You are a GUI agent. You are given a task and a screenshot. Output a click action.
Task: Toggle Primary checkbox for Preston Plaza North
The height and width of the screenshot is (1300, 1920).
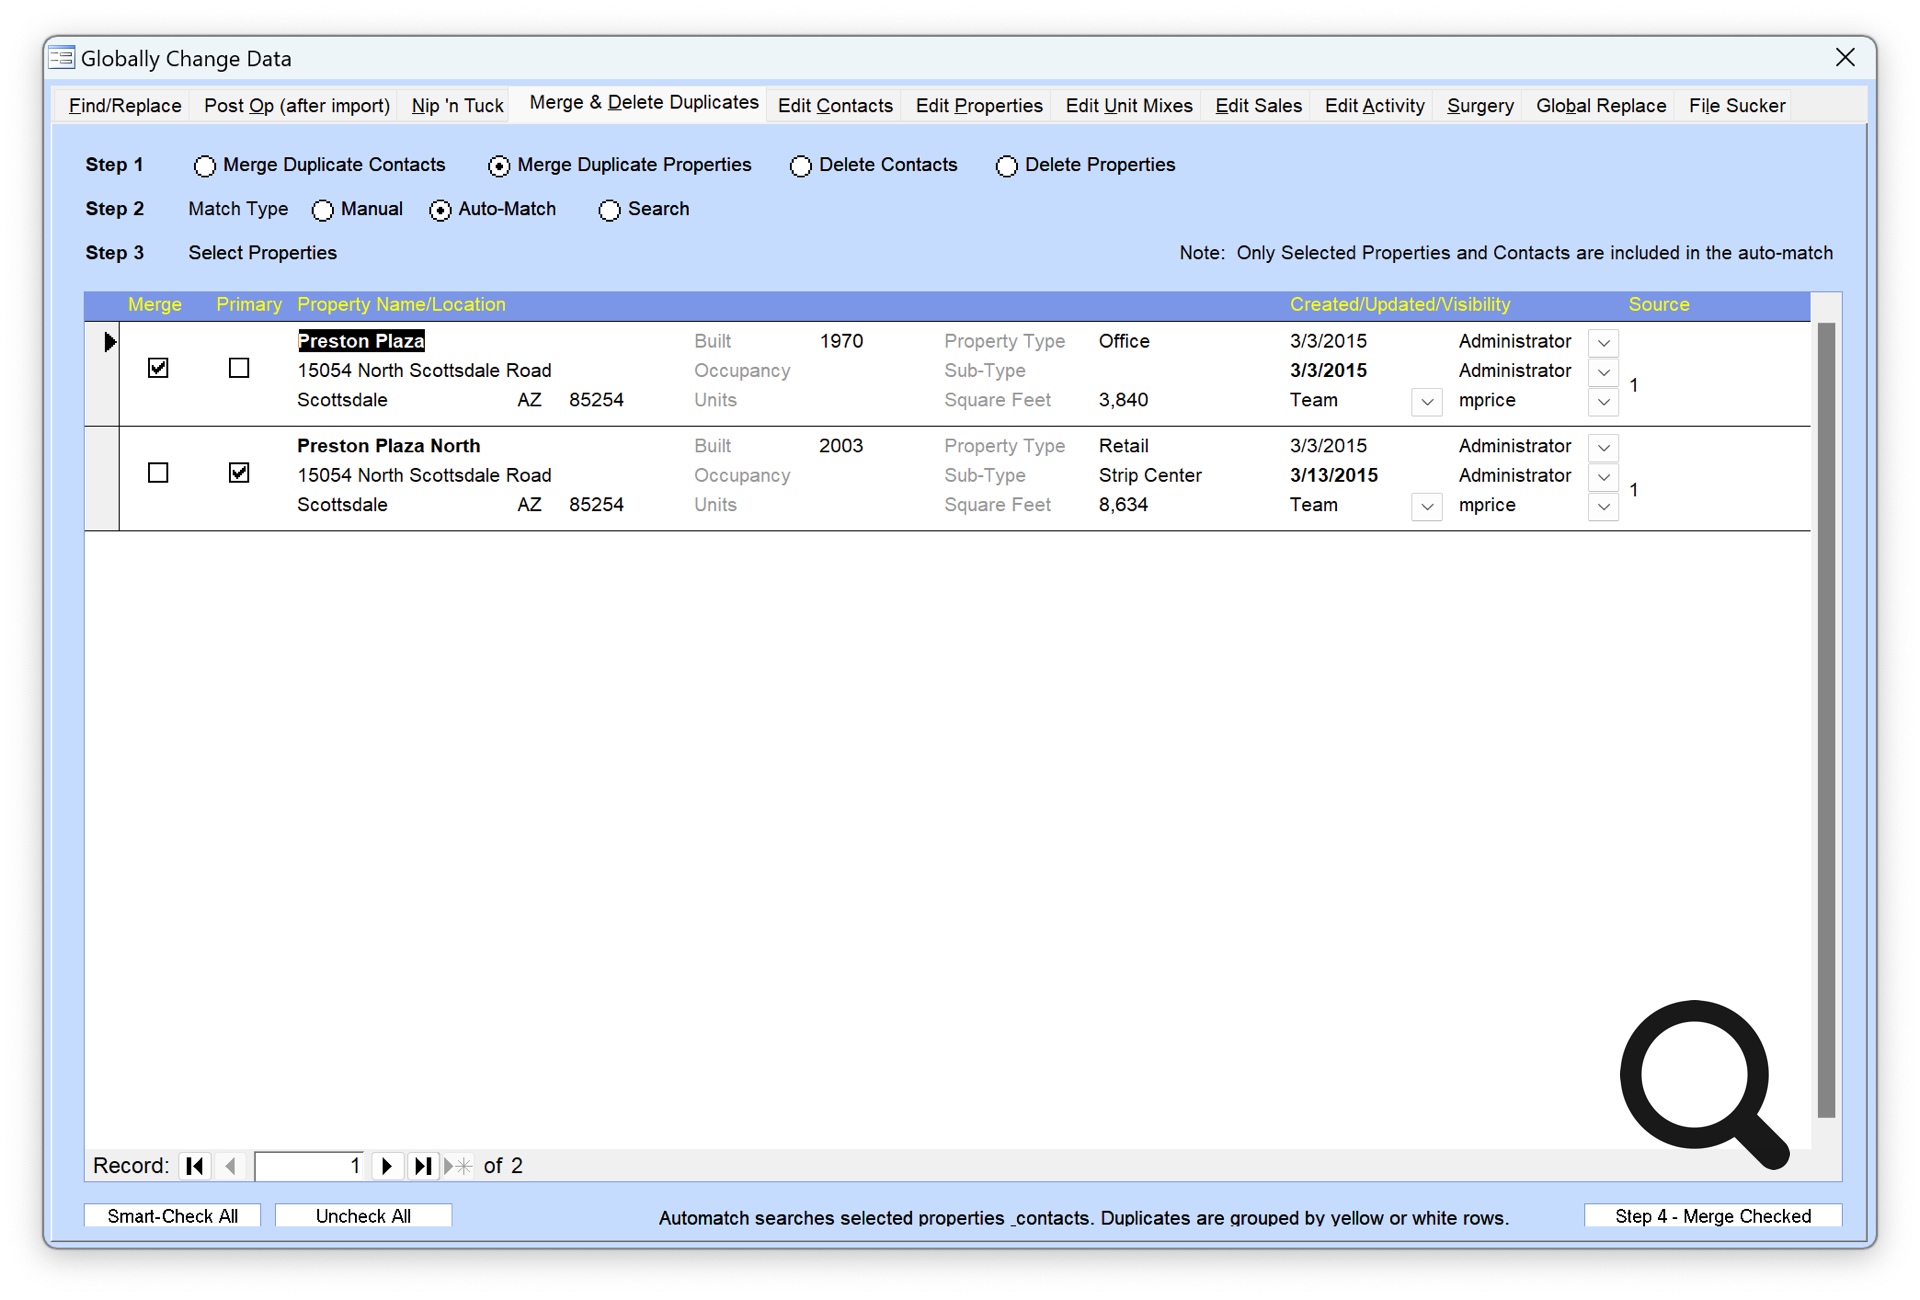(x=238, y=474)
